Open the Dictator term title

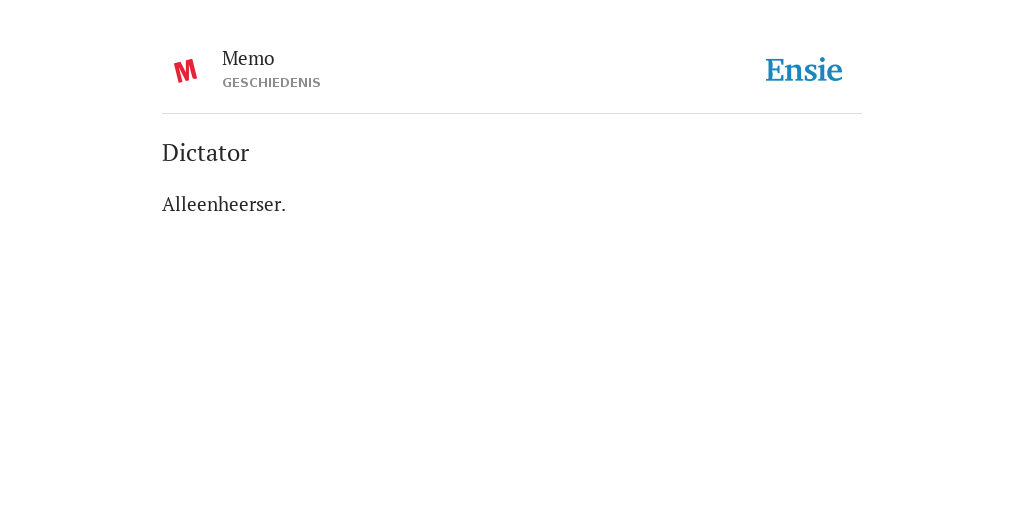(x=205, y=153)
